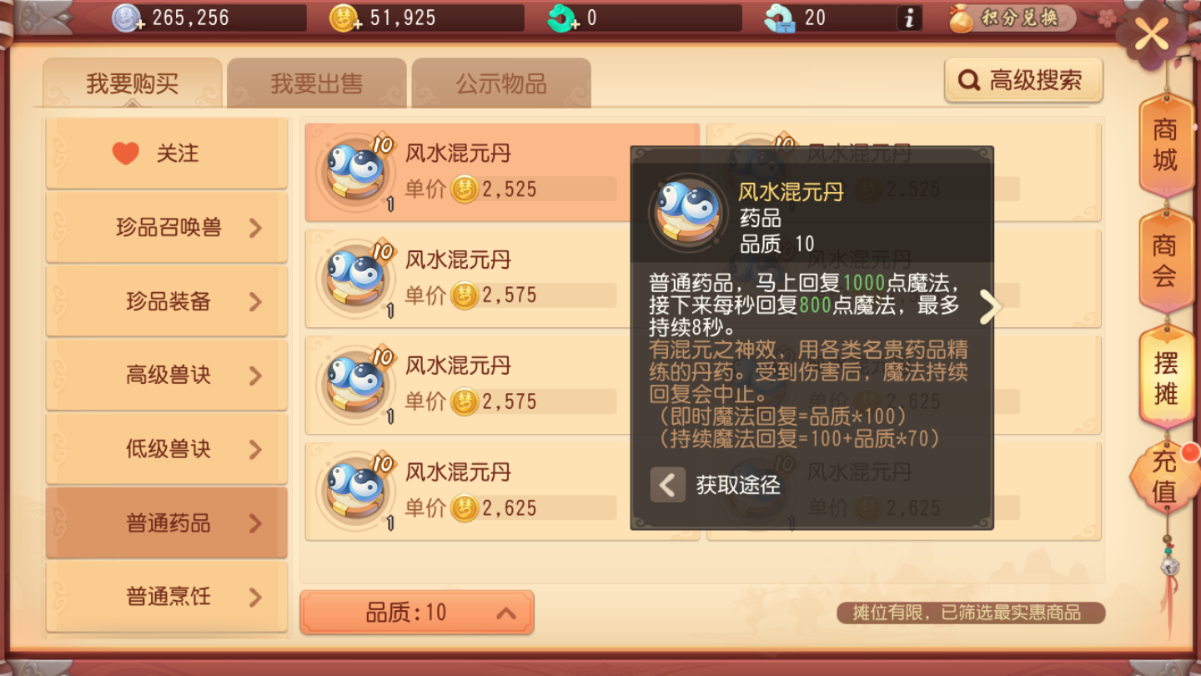This screenshot has width=1201, height=676.
Task: Select first 风水混元丹 listing priced 2,525
Action: 502,172
